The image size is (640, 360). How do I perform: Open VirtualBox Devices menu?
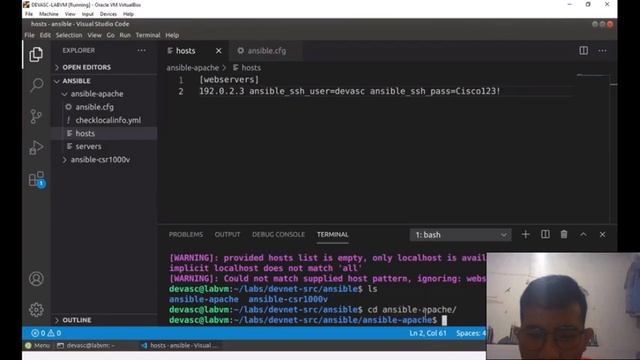pos(108,14)
